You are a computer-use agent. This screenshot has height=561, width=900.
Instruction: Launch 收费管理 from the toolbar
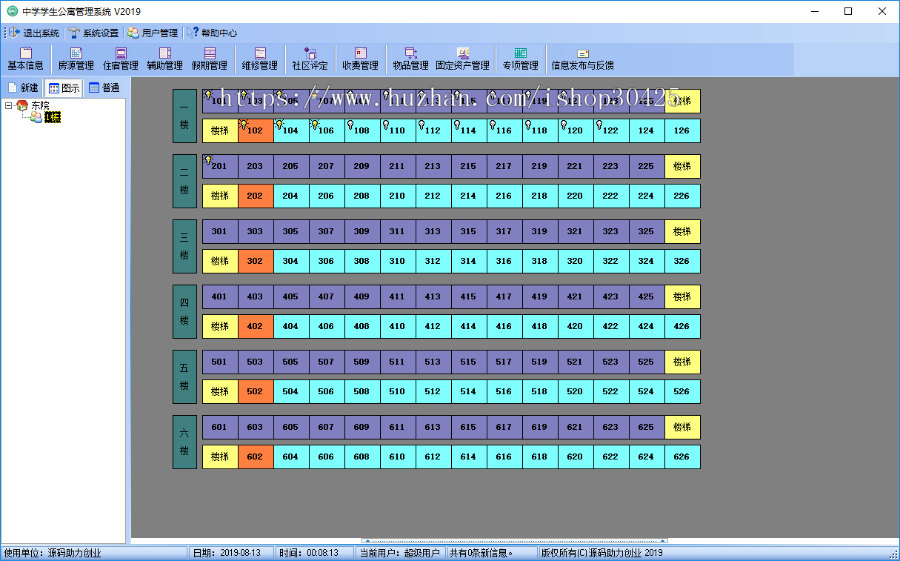click(x=360, y=59)
